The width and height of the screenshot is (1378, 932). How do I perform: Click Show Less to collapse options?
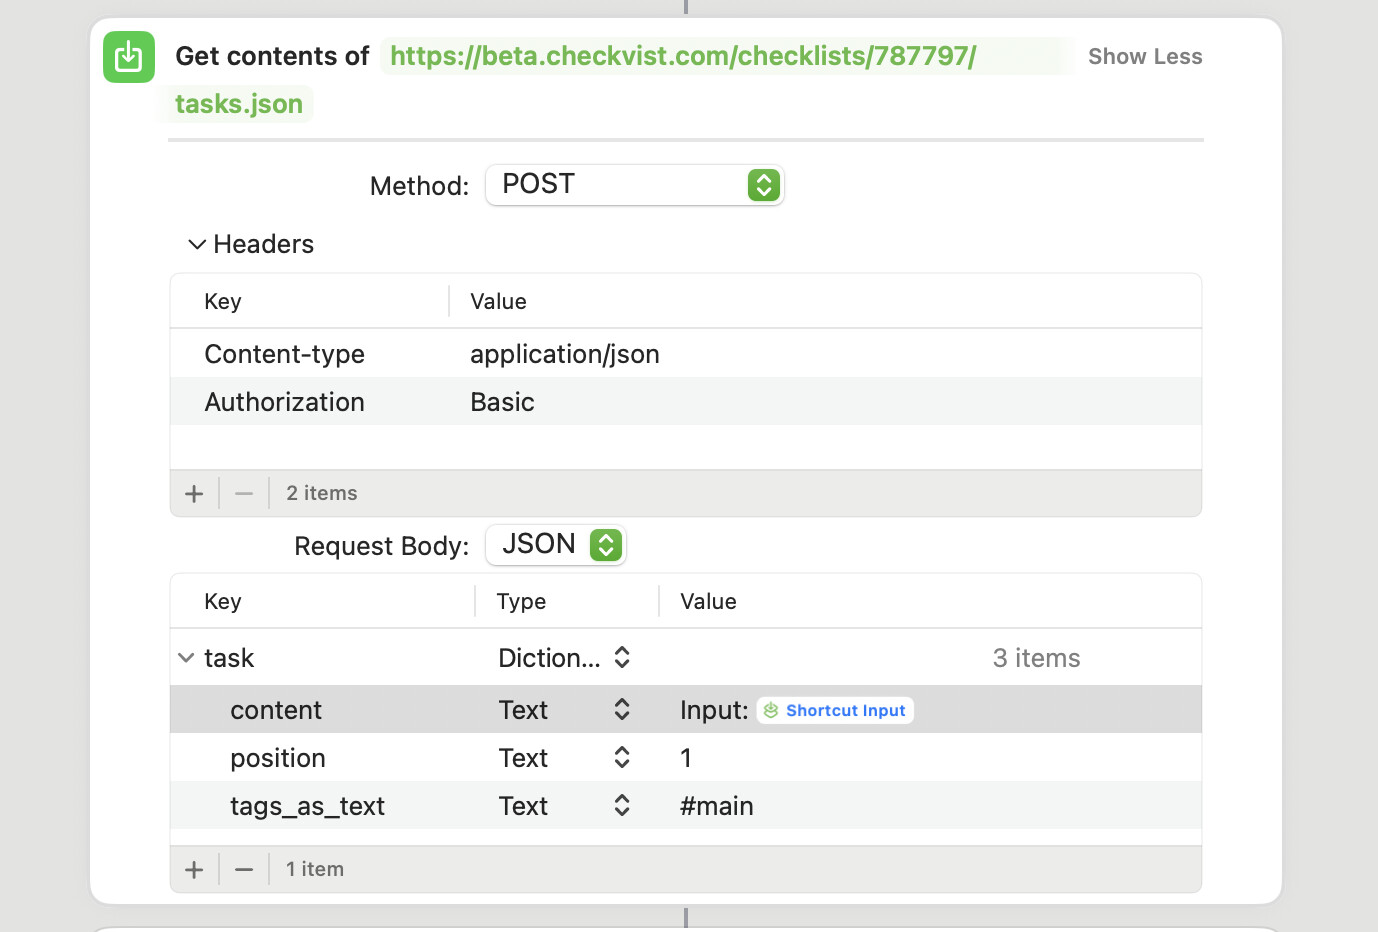coord(1144,57)
